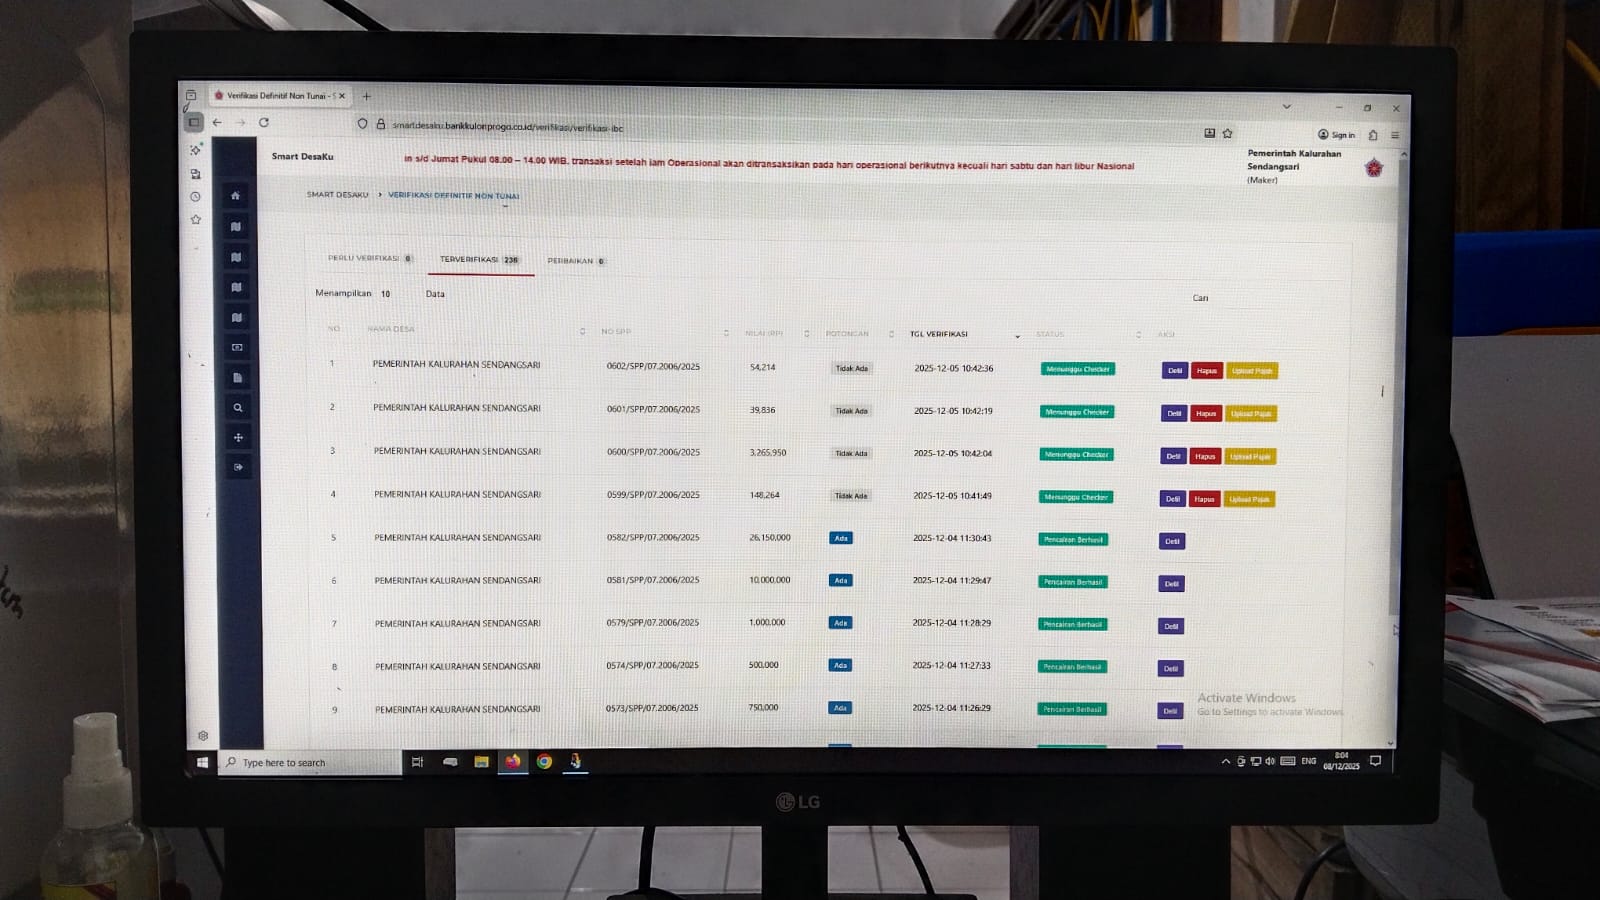Switch to the Perlu Verifikasi tab

[x=369, y=258]
